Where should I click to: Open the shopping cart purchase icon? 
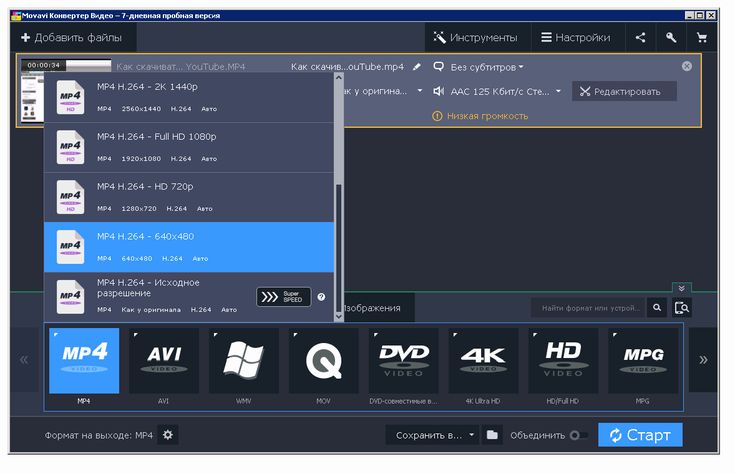[x=701, y=38]
